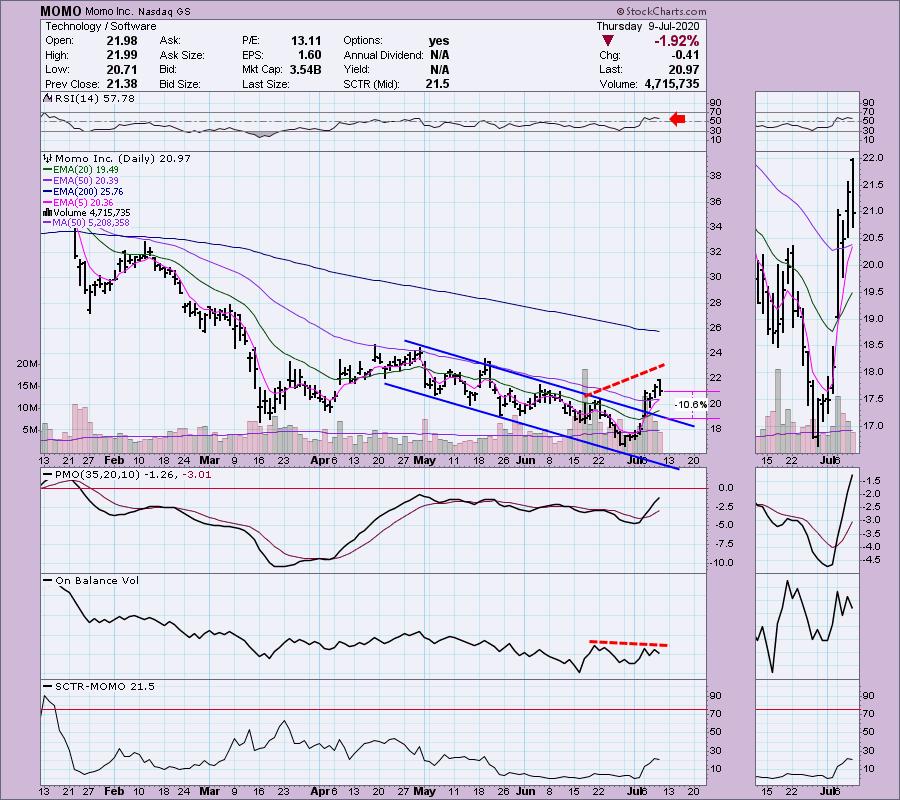
Task: Click the SCTR-MOMO 21.5 panel label
Action: tap(105, 686)
